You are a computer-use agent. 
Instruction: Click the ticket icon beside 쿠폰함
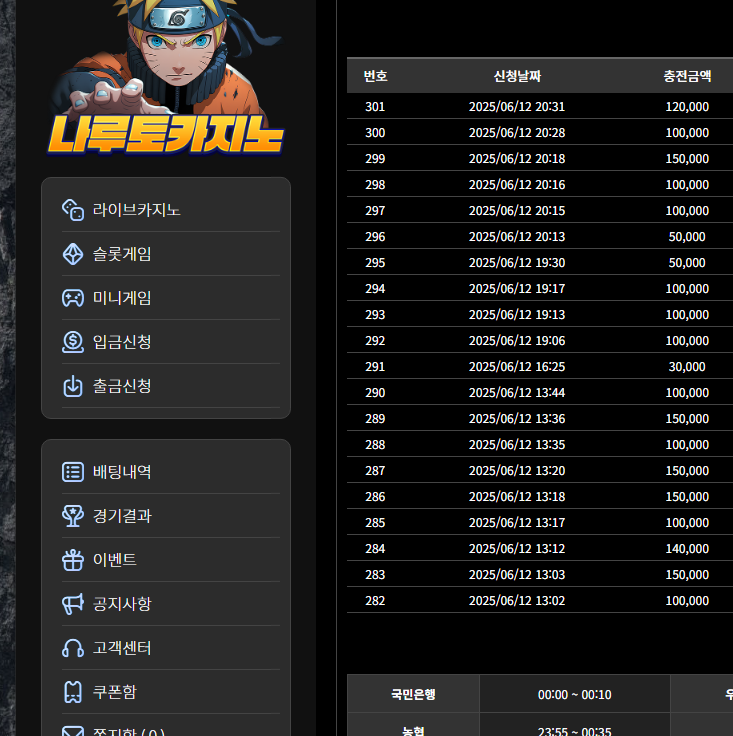(x=73, y=692)
